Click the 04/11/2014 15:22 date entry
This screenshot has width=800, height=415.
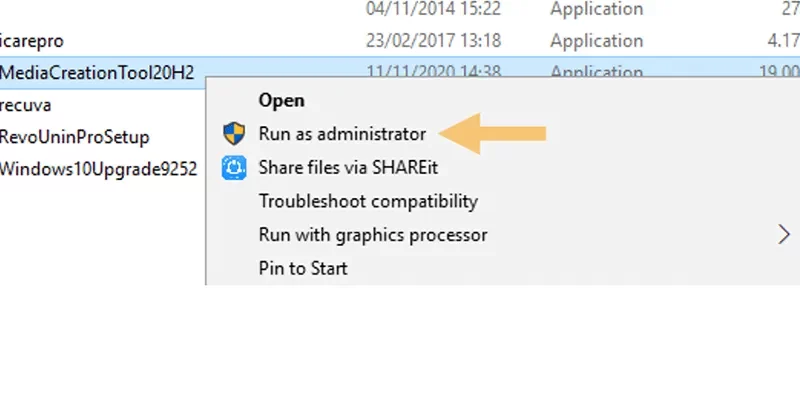(x=434, y=9)
